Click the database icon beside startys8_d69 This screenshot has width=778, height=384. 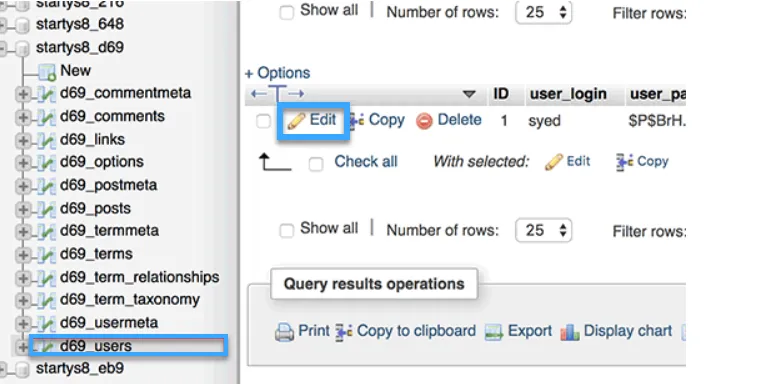(x=22, y=49)
